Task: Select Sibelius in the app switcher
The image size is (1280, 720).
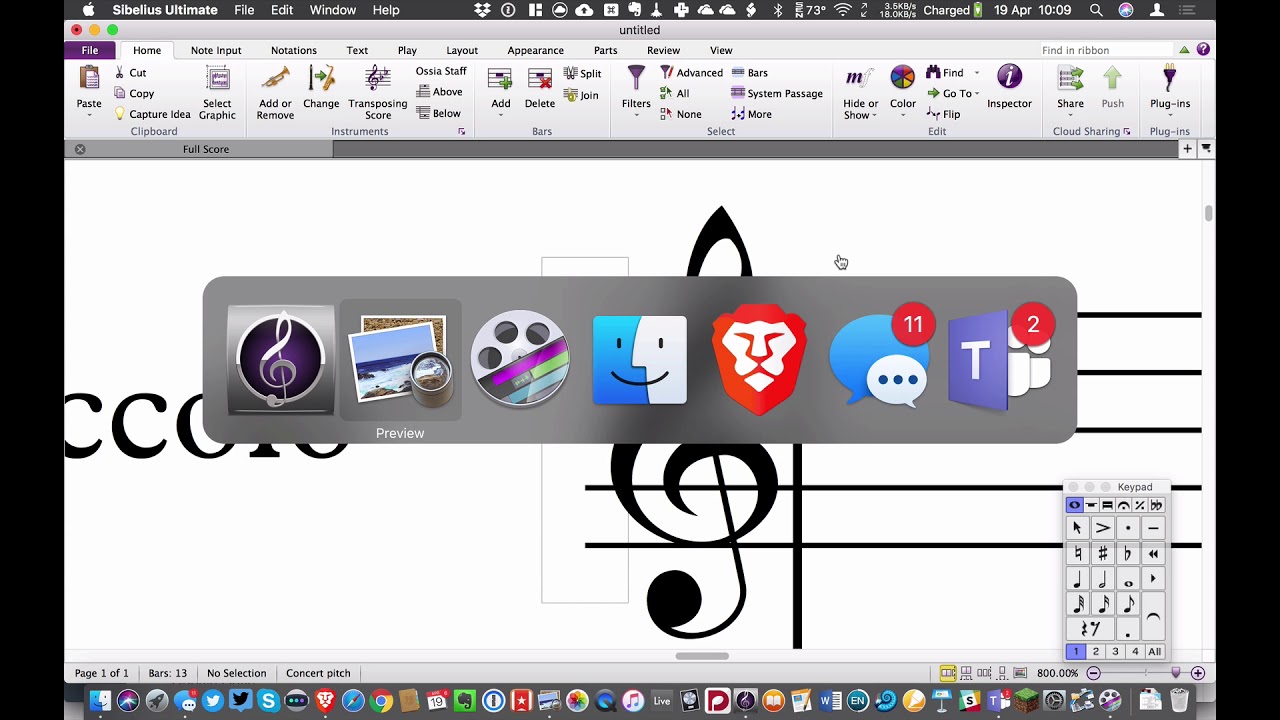Action: (281, 360)
